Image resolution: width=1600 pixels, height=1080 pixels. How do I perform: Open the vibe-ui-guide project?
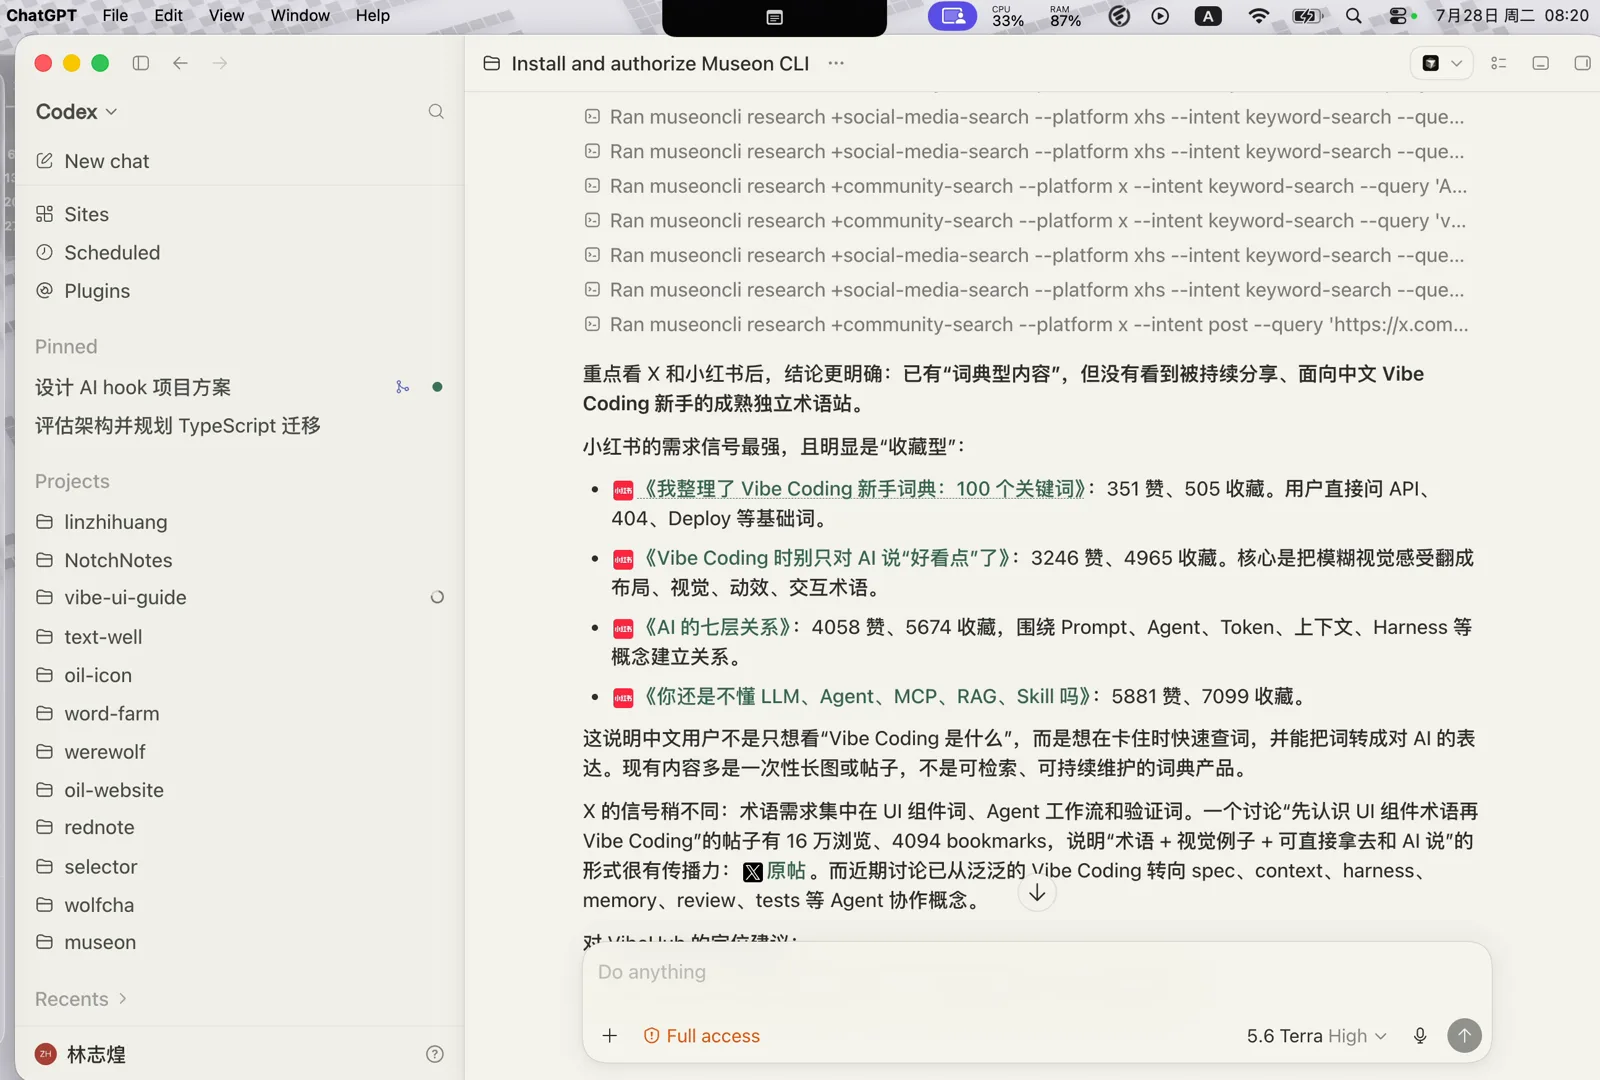239,597
